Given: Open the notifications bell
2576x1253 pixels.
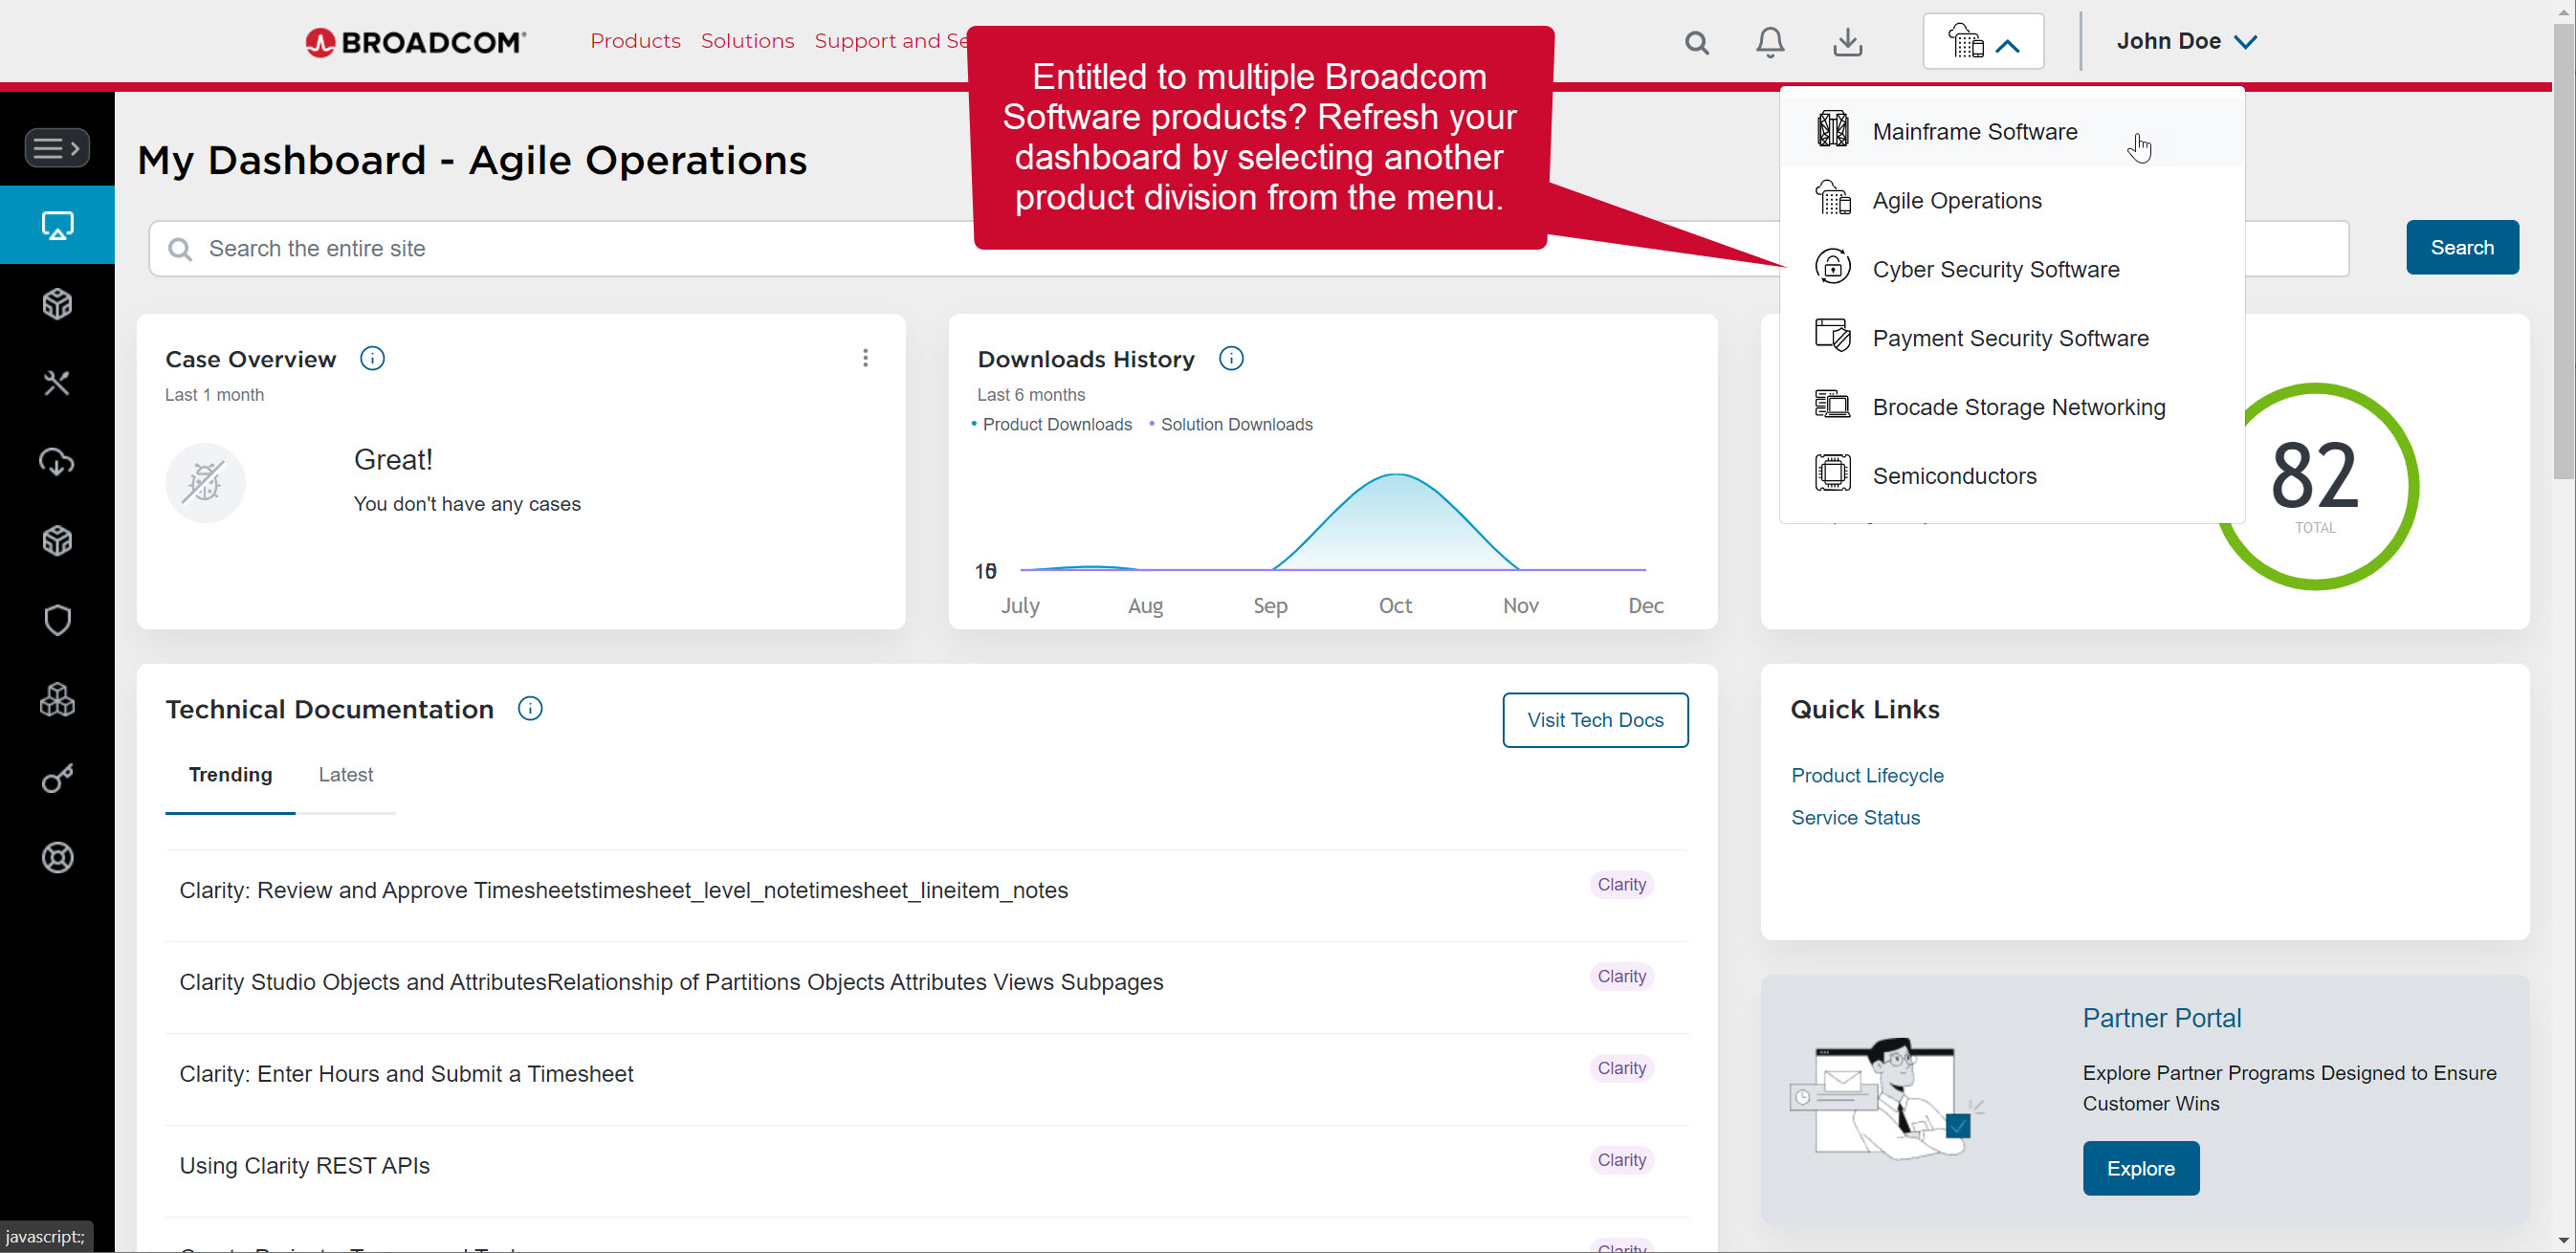Looking at the screenshot, I should (x=1770, y=43).
